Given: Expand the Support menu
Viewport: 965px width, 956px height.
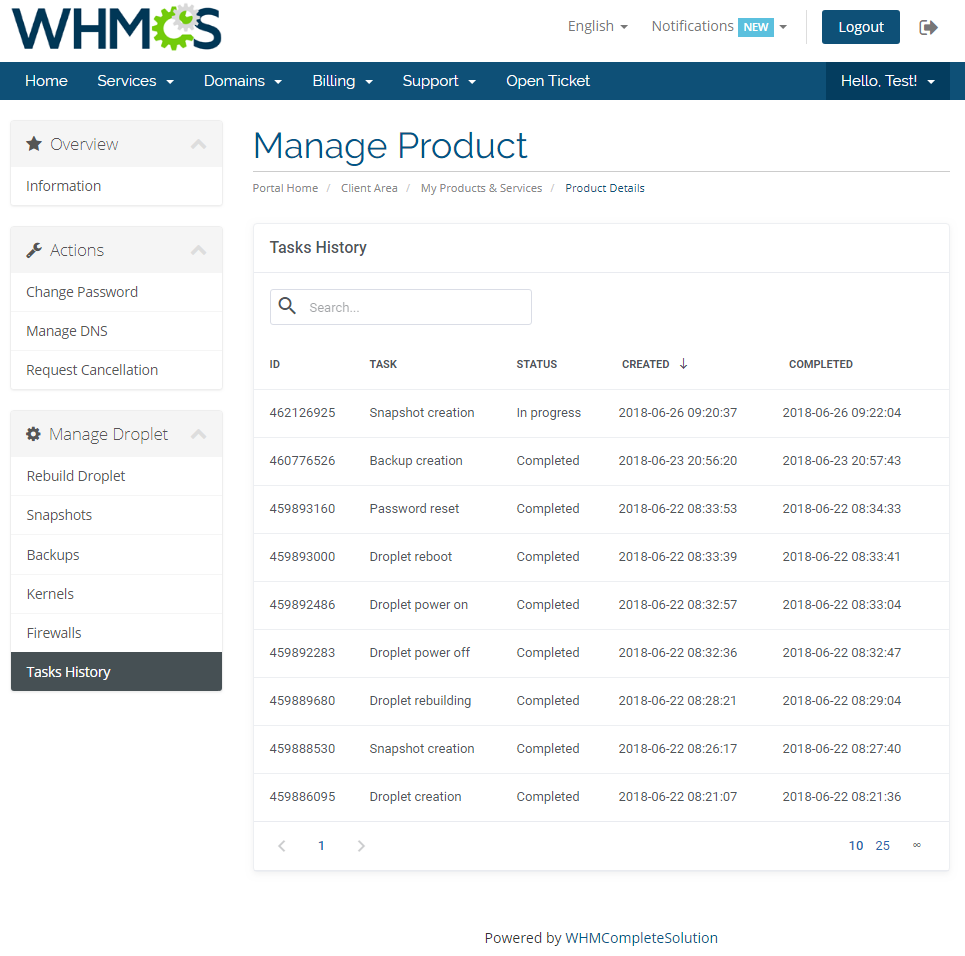Looking at the screenshot, I should [x=439, y=81].
